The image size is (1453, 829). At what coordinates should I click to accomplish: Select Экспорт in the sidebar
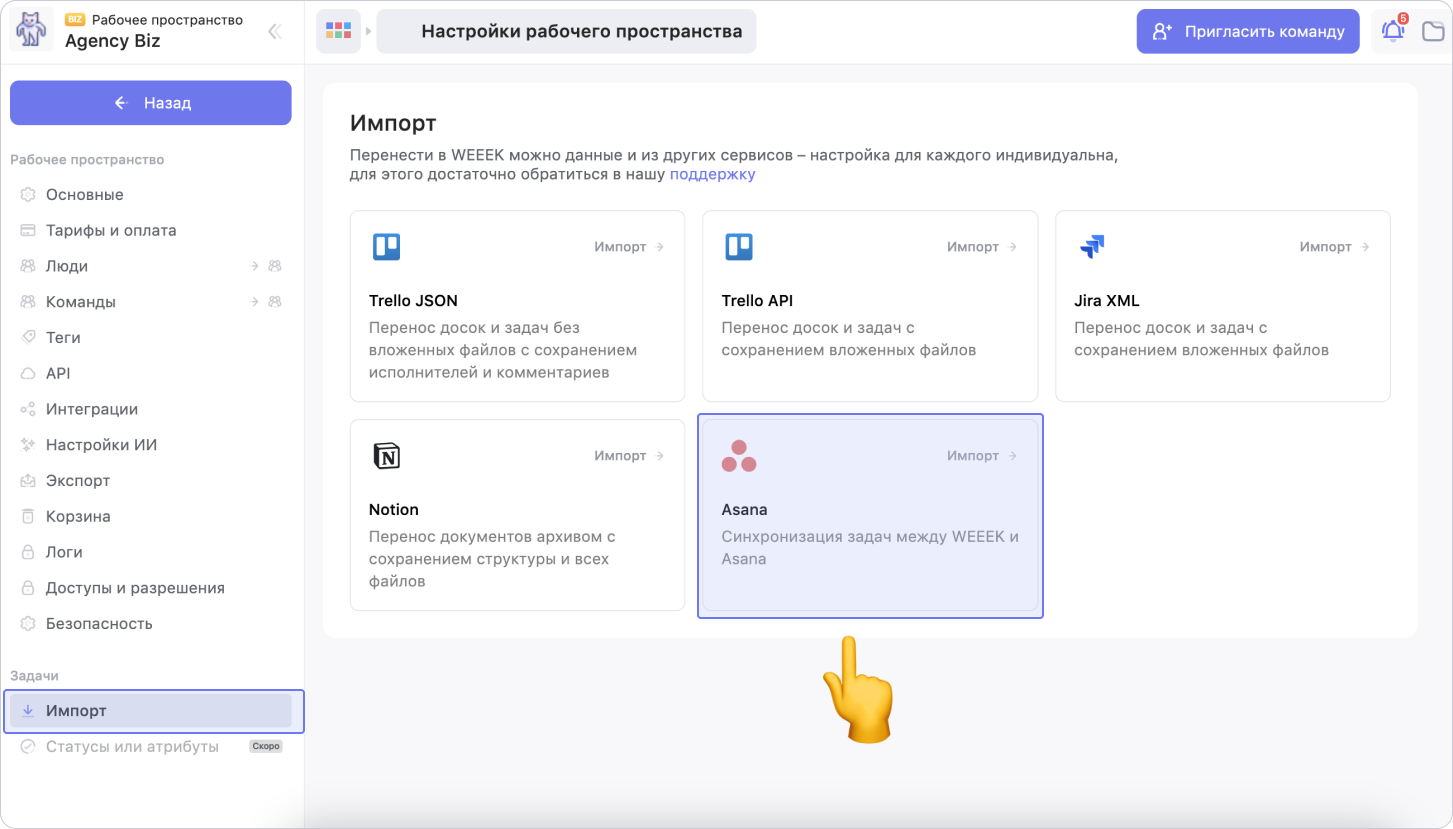78,481
